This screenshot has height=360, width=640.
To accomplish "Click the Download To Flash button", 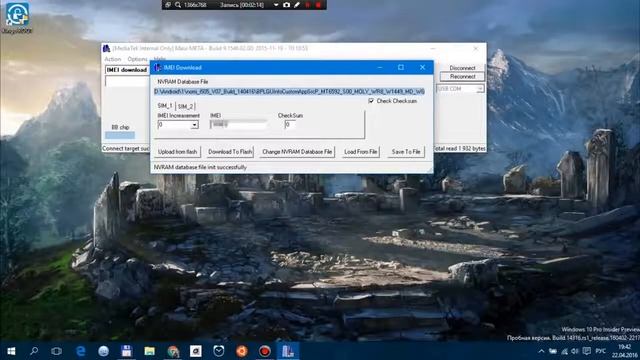I will click(x=230, y=152).
